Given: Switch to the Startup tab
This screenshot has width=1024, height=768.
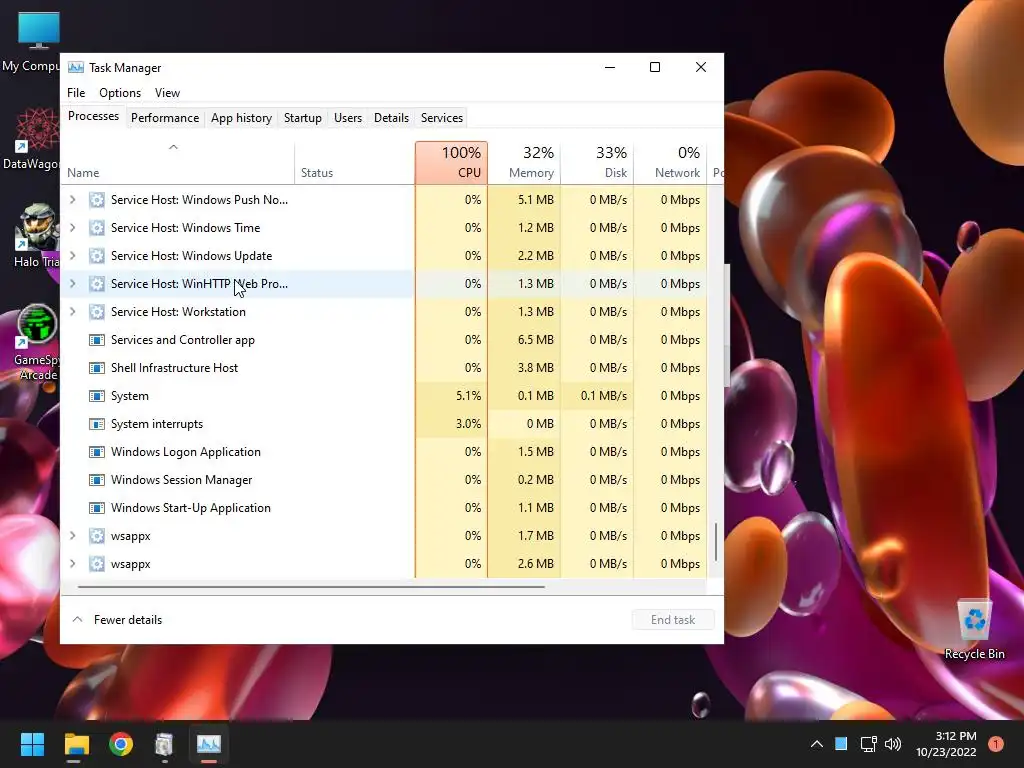Looking at the screenshot, I should click(302, 118).
